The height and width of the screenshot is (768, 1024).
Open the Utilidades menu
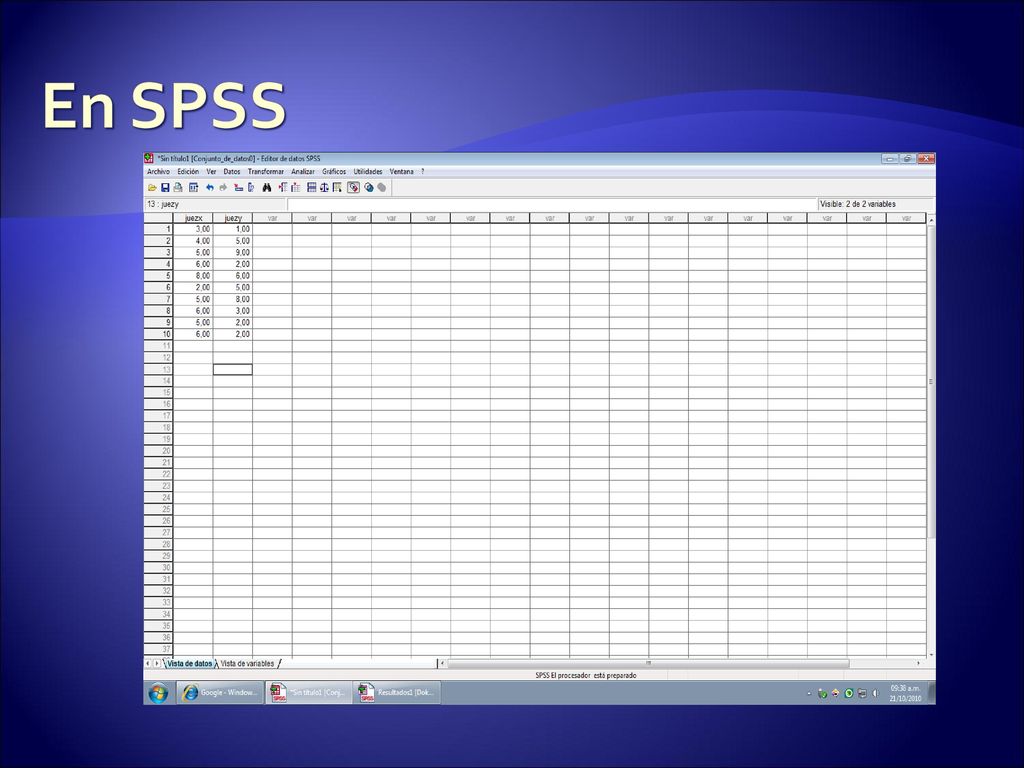click(x=368, y=172)
